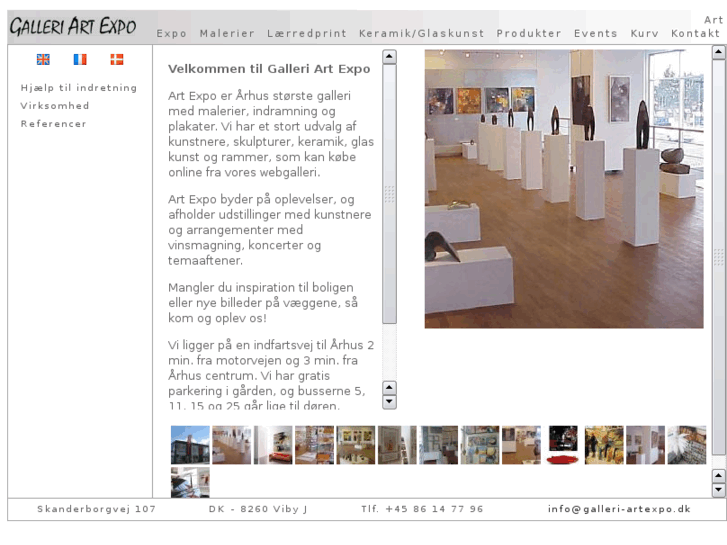Open the Keramik/Glaskunst menu item

click(x=421, y=33)
